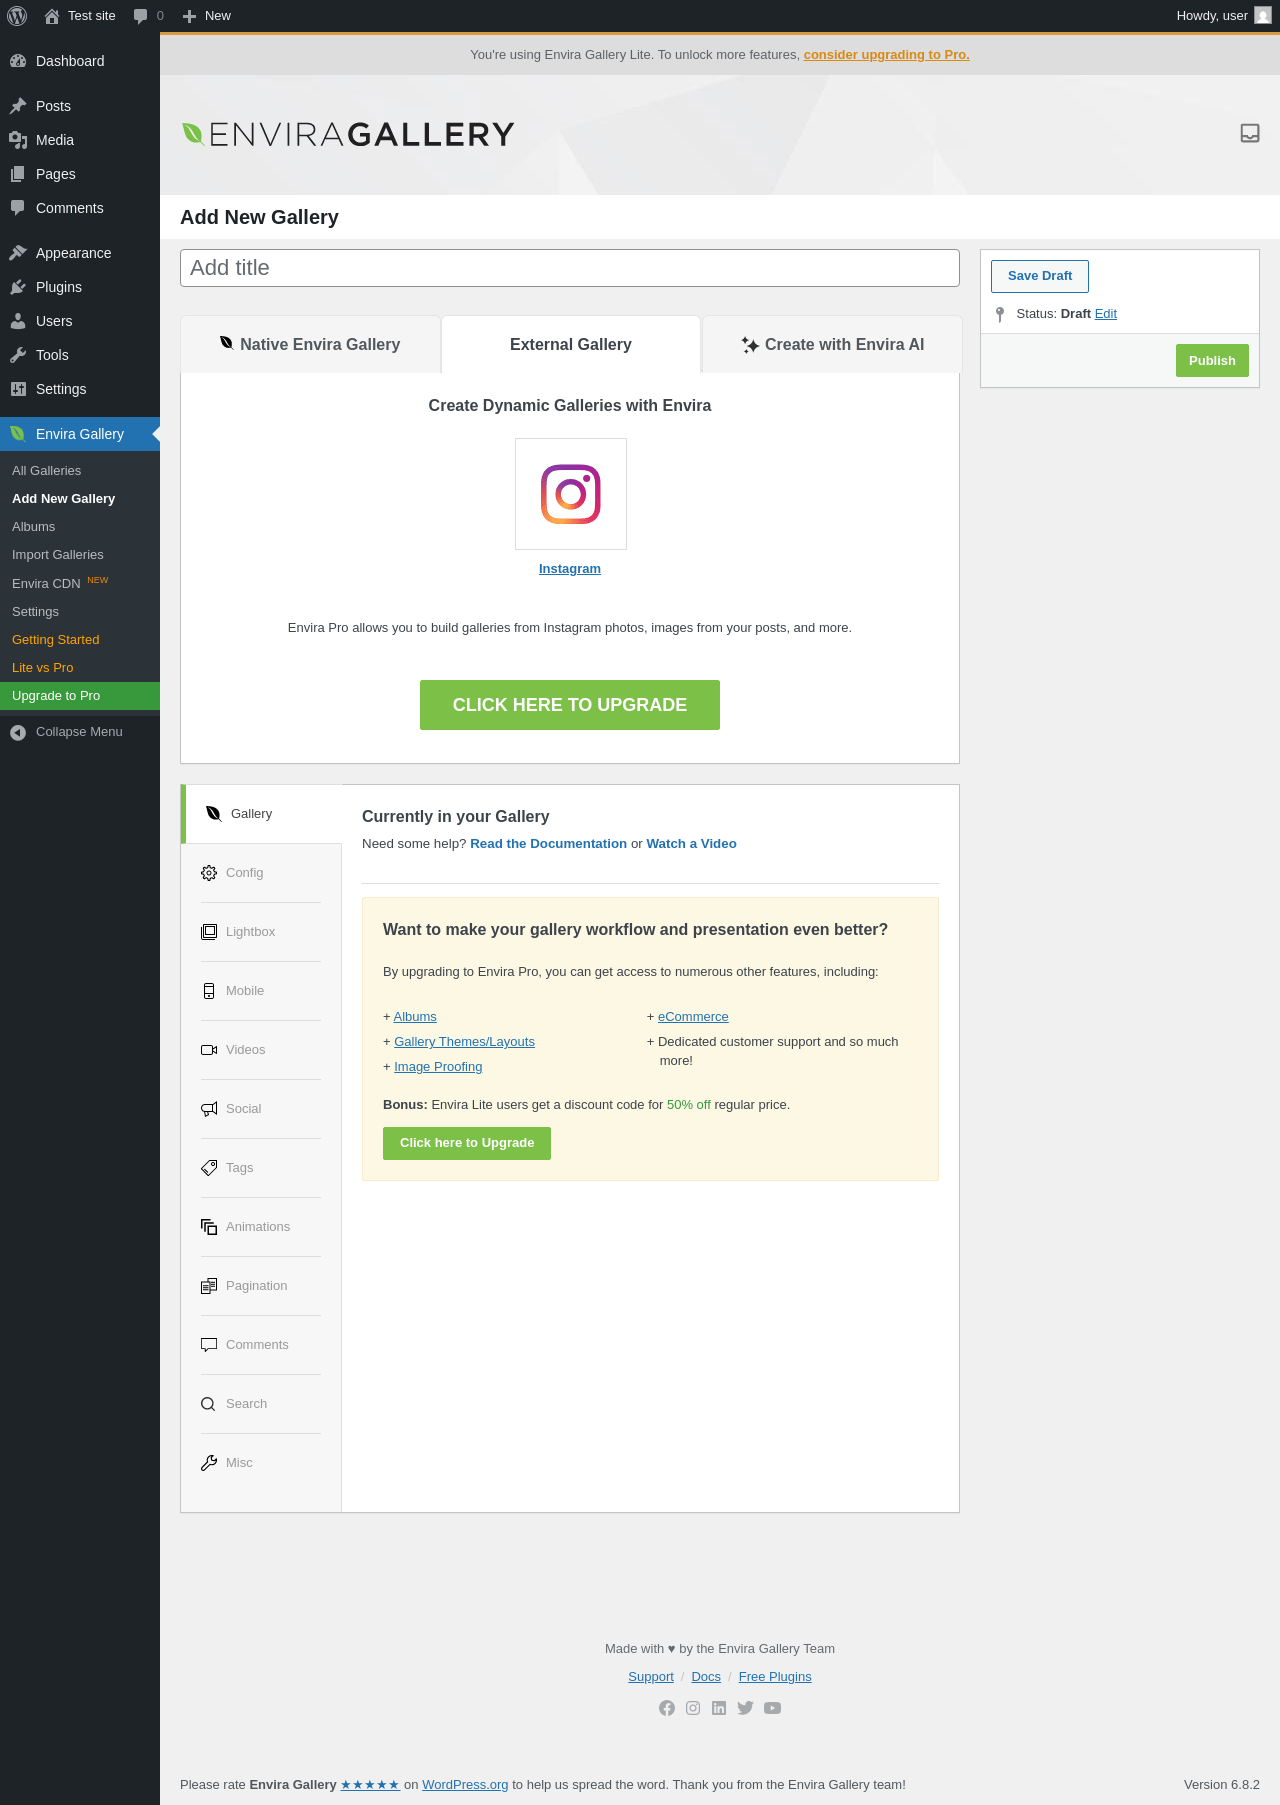Click the small Click here to Upgrade button
This screenshot has height=1805, width=1280.
(x=467, y=1143)
